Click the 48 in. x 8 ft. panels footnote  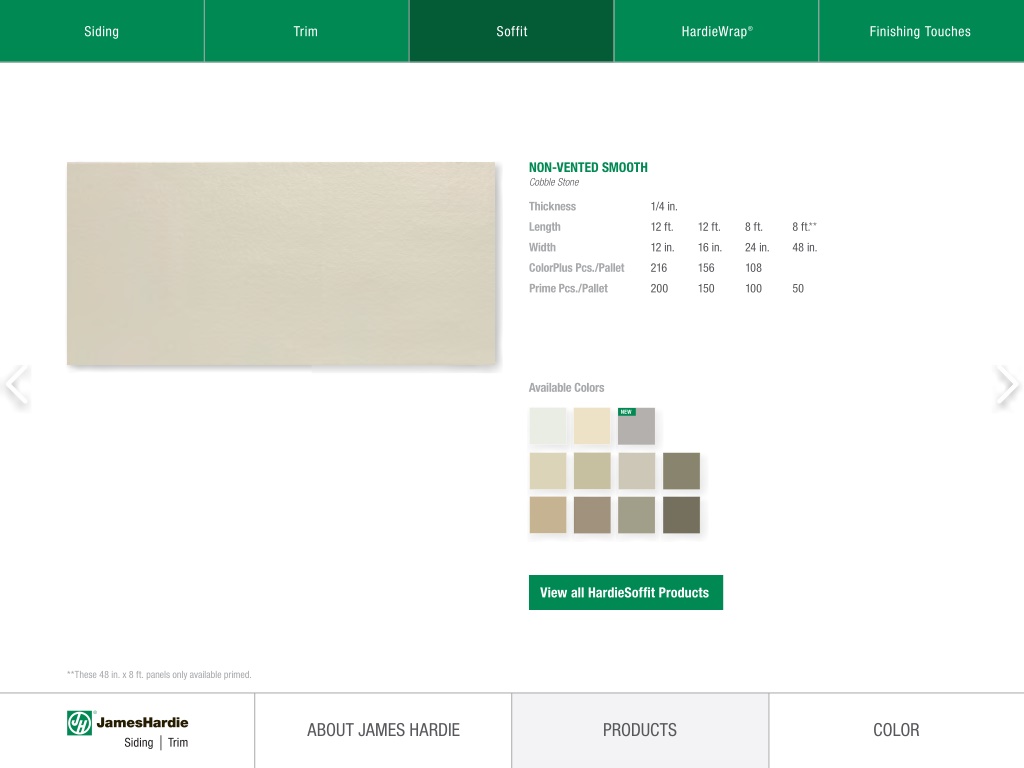click(x=159, y=675)
